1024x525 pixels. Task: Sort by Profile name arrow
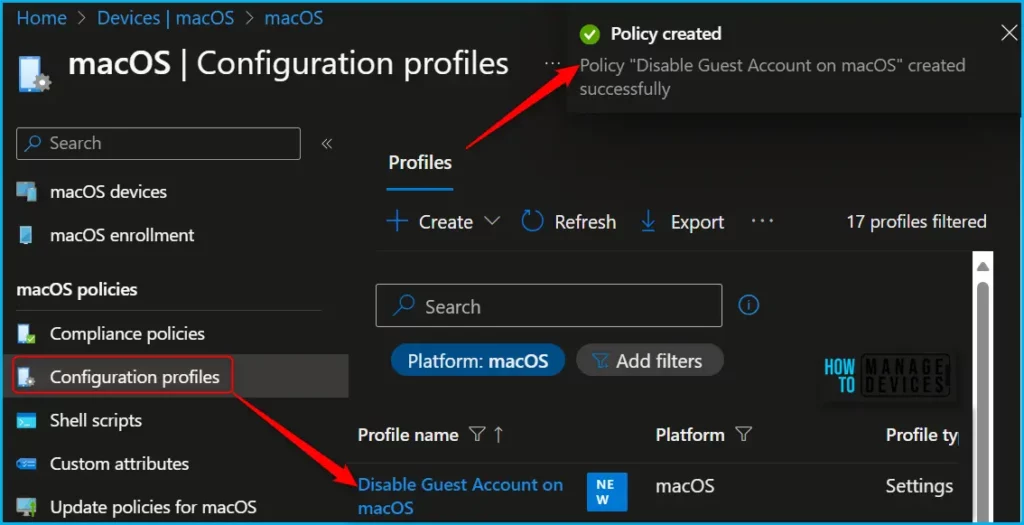pos(498,434)
